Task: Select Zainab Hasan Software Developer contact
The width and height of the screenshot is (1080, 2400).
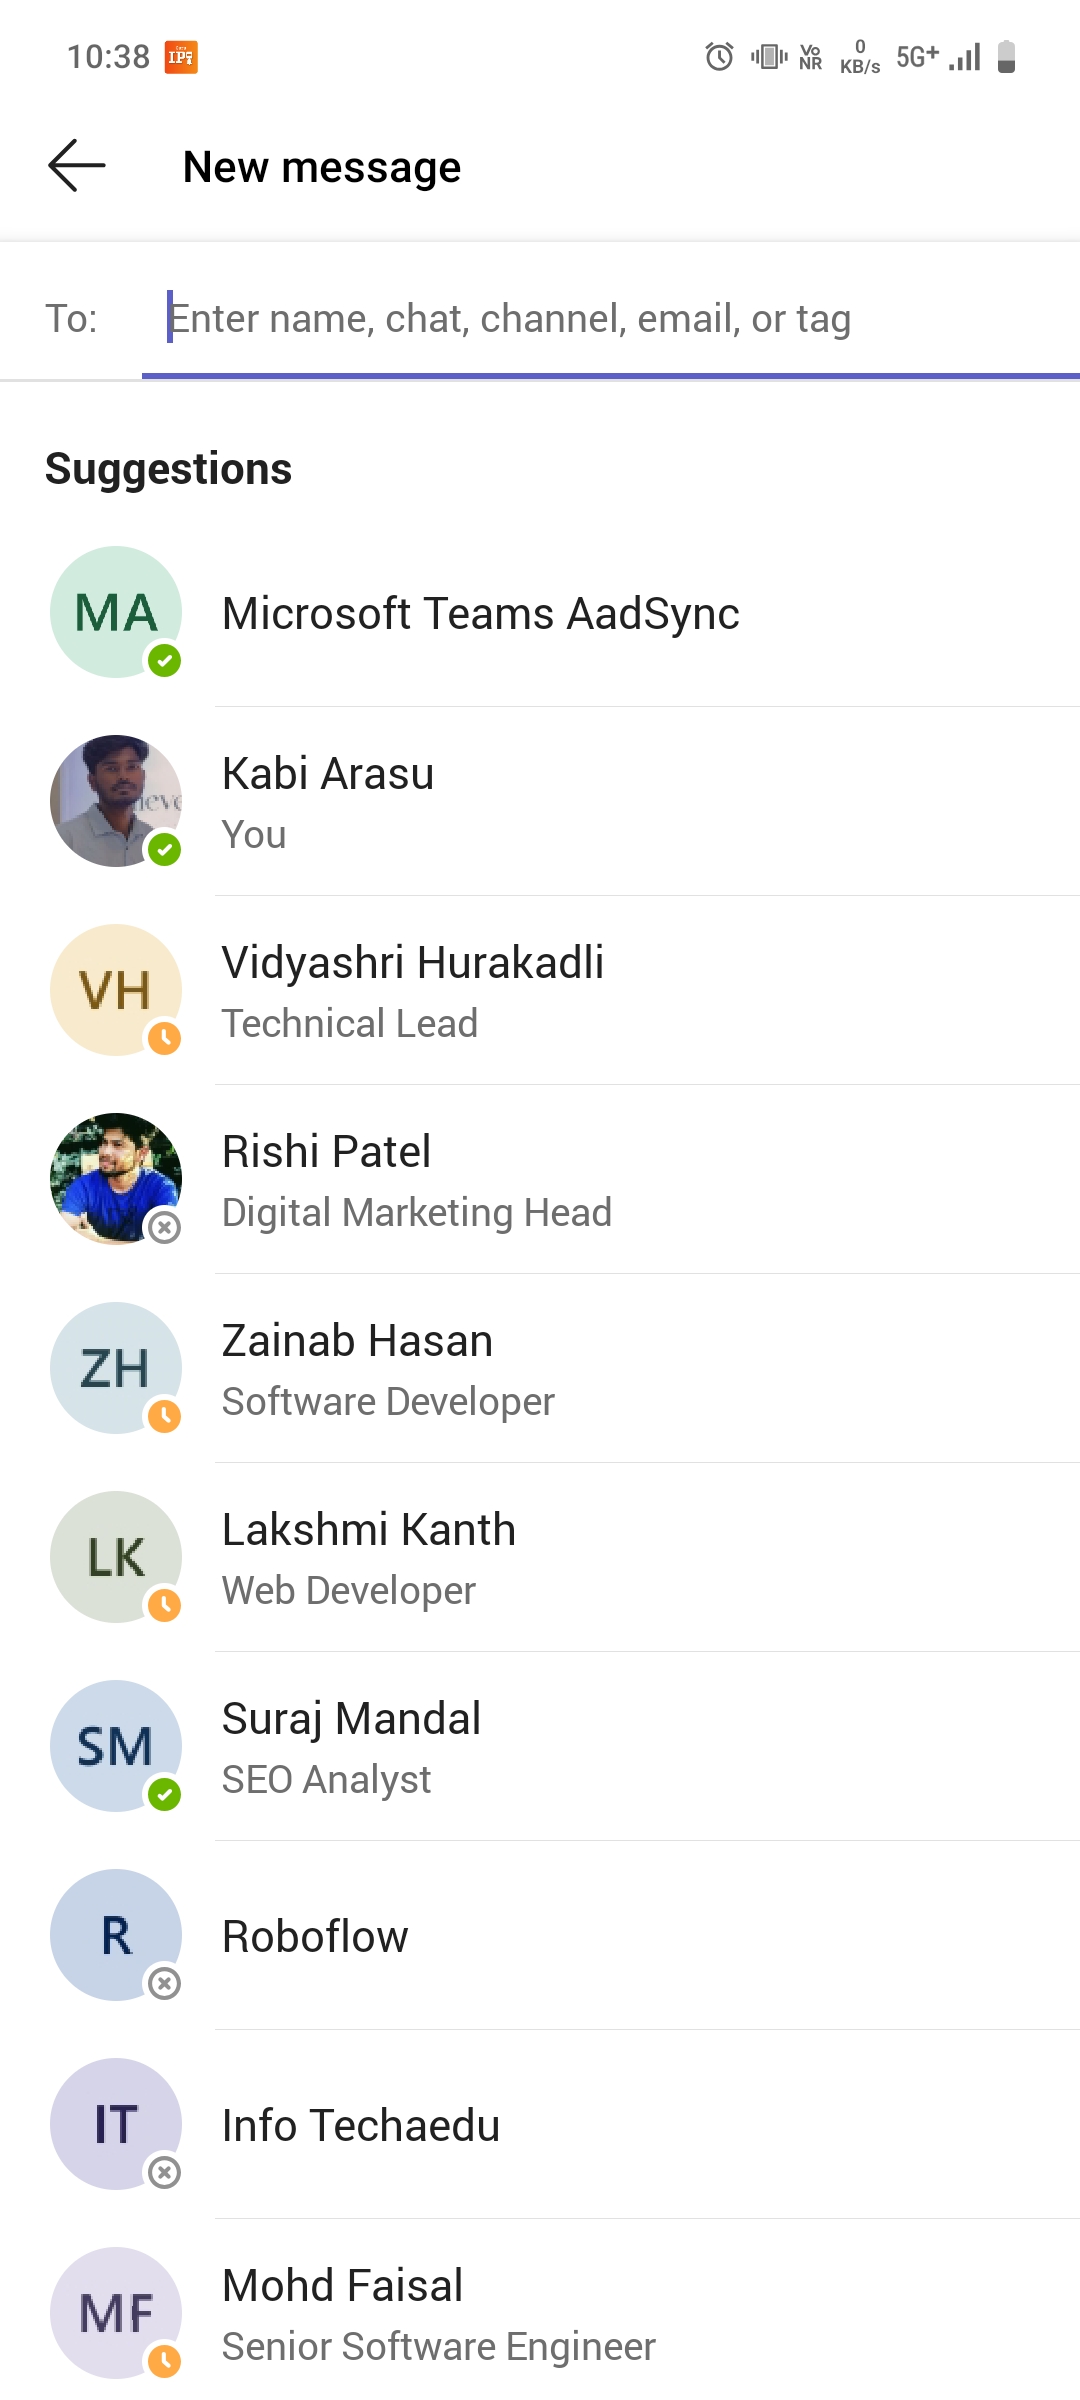Action: point(540,1368)
